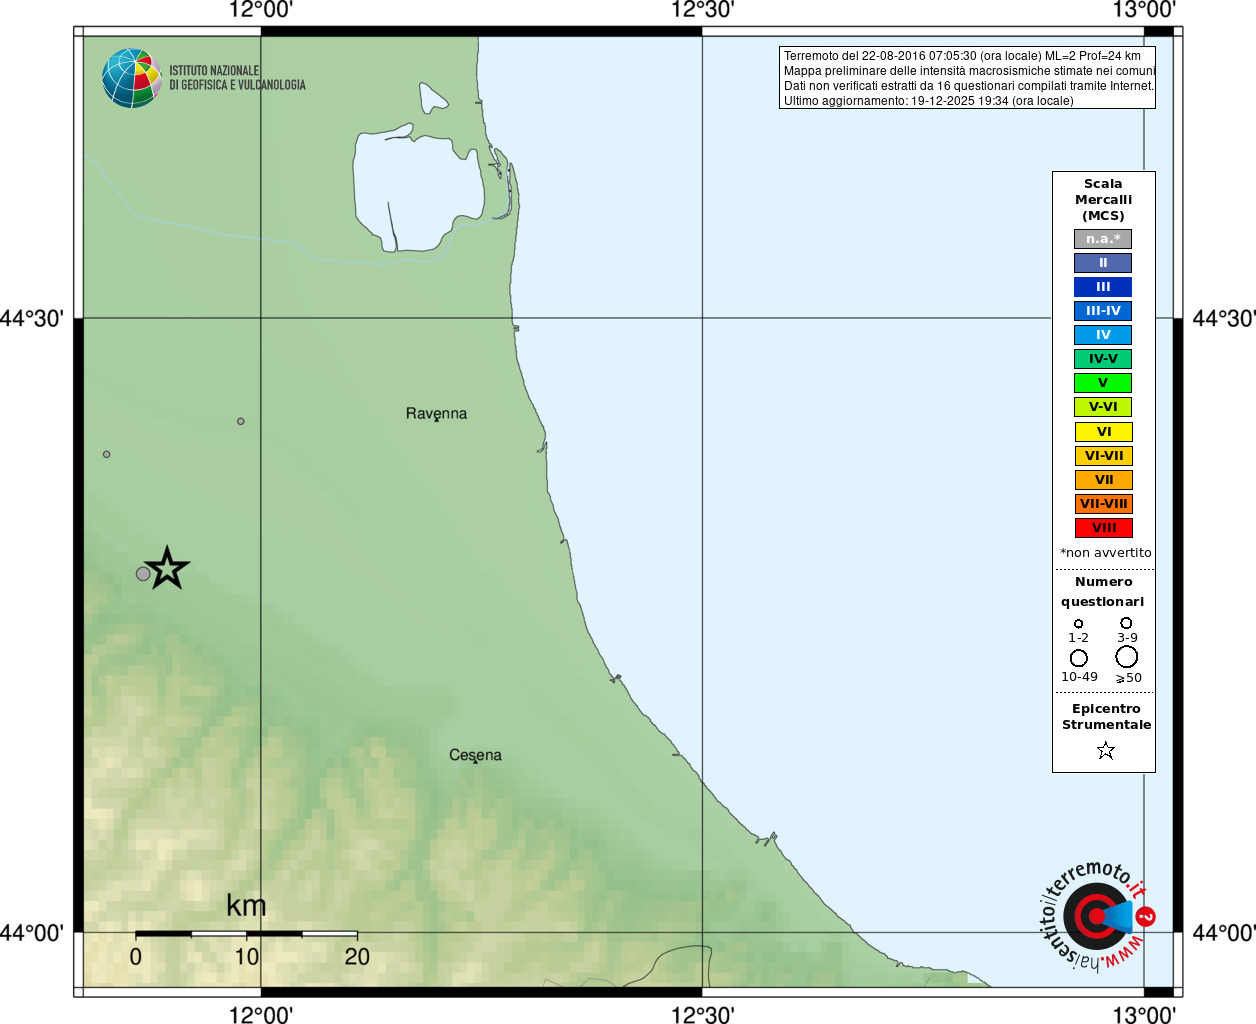The width and height of the screenshot is (1256, 1024).
Task: Click the large grey circle beside epicenter star
Action: coord(143,574)
